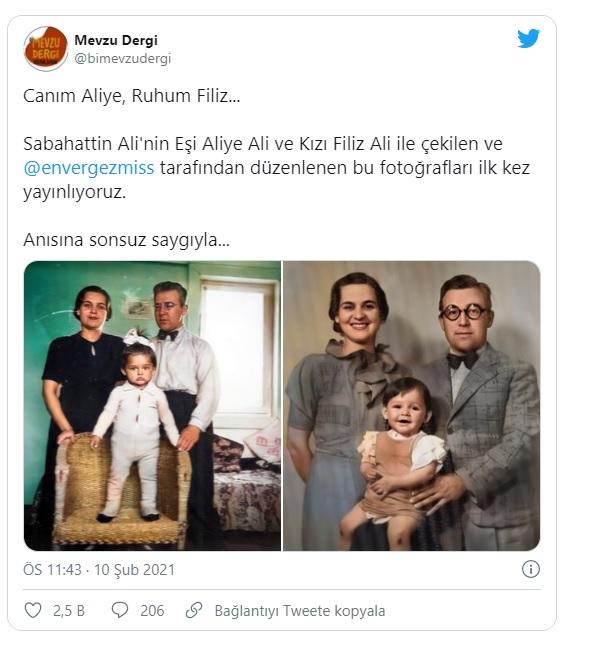Click the word 'yayınlıyoruz.' in the tweet
This screenshot has height=659, width=613.
coord(75,192)
